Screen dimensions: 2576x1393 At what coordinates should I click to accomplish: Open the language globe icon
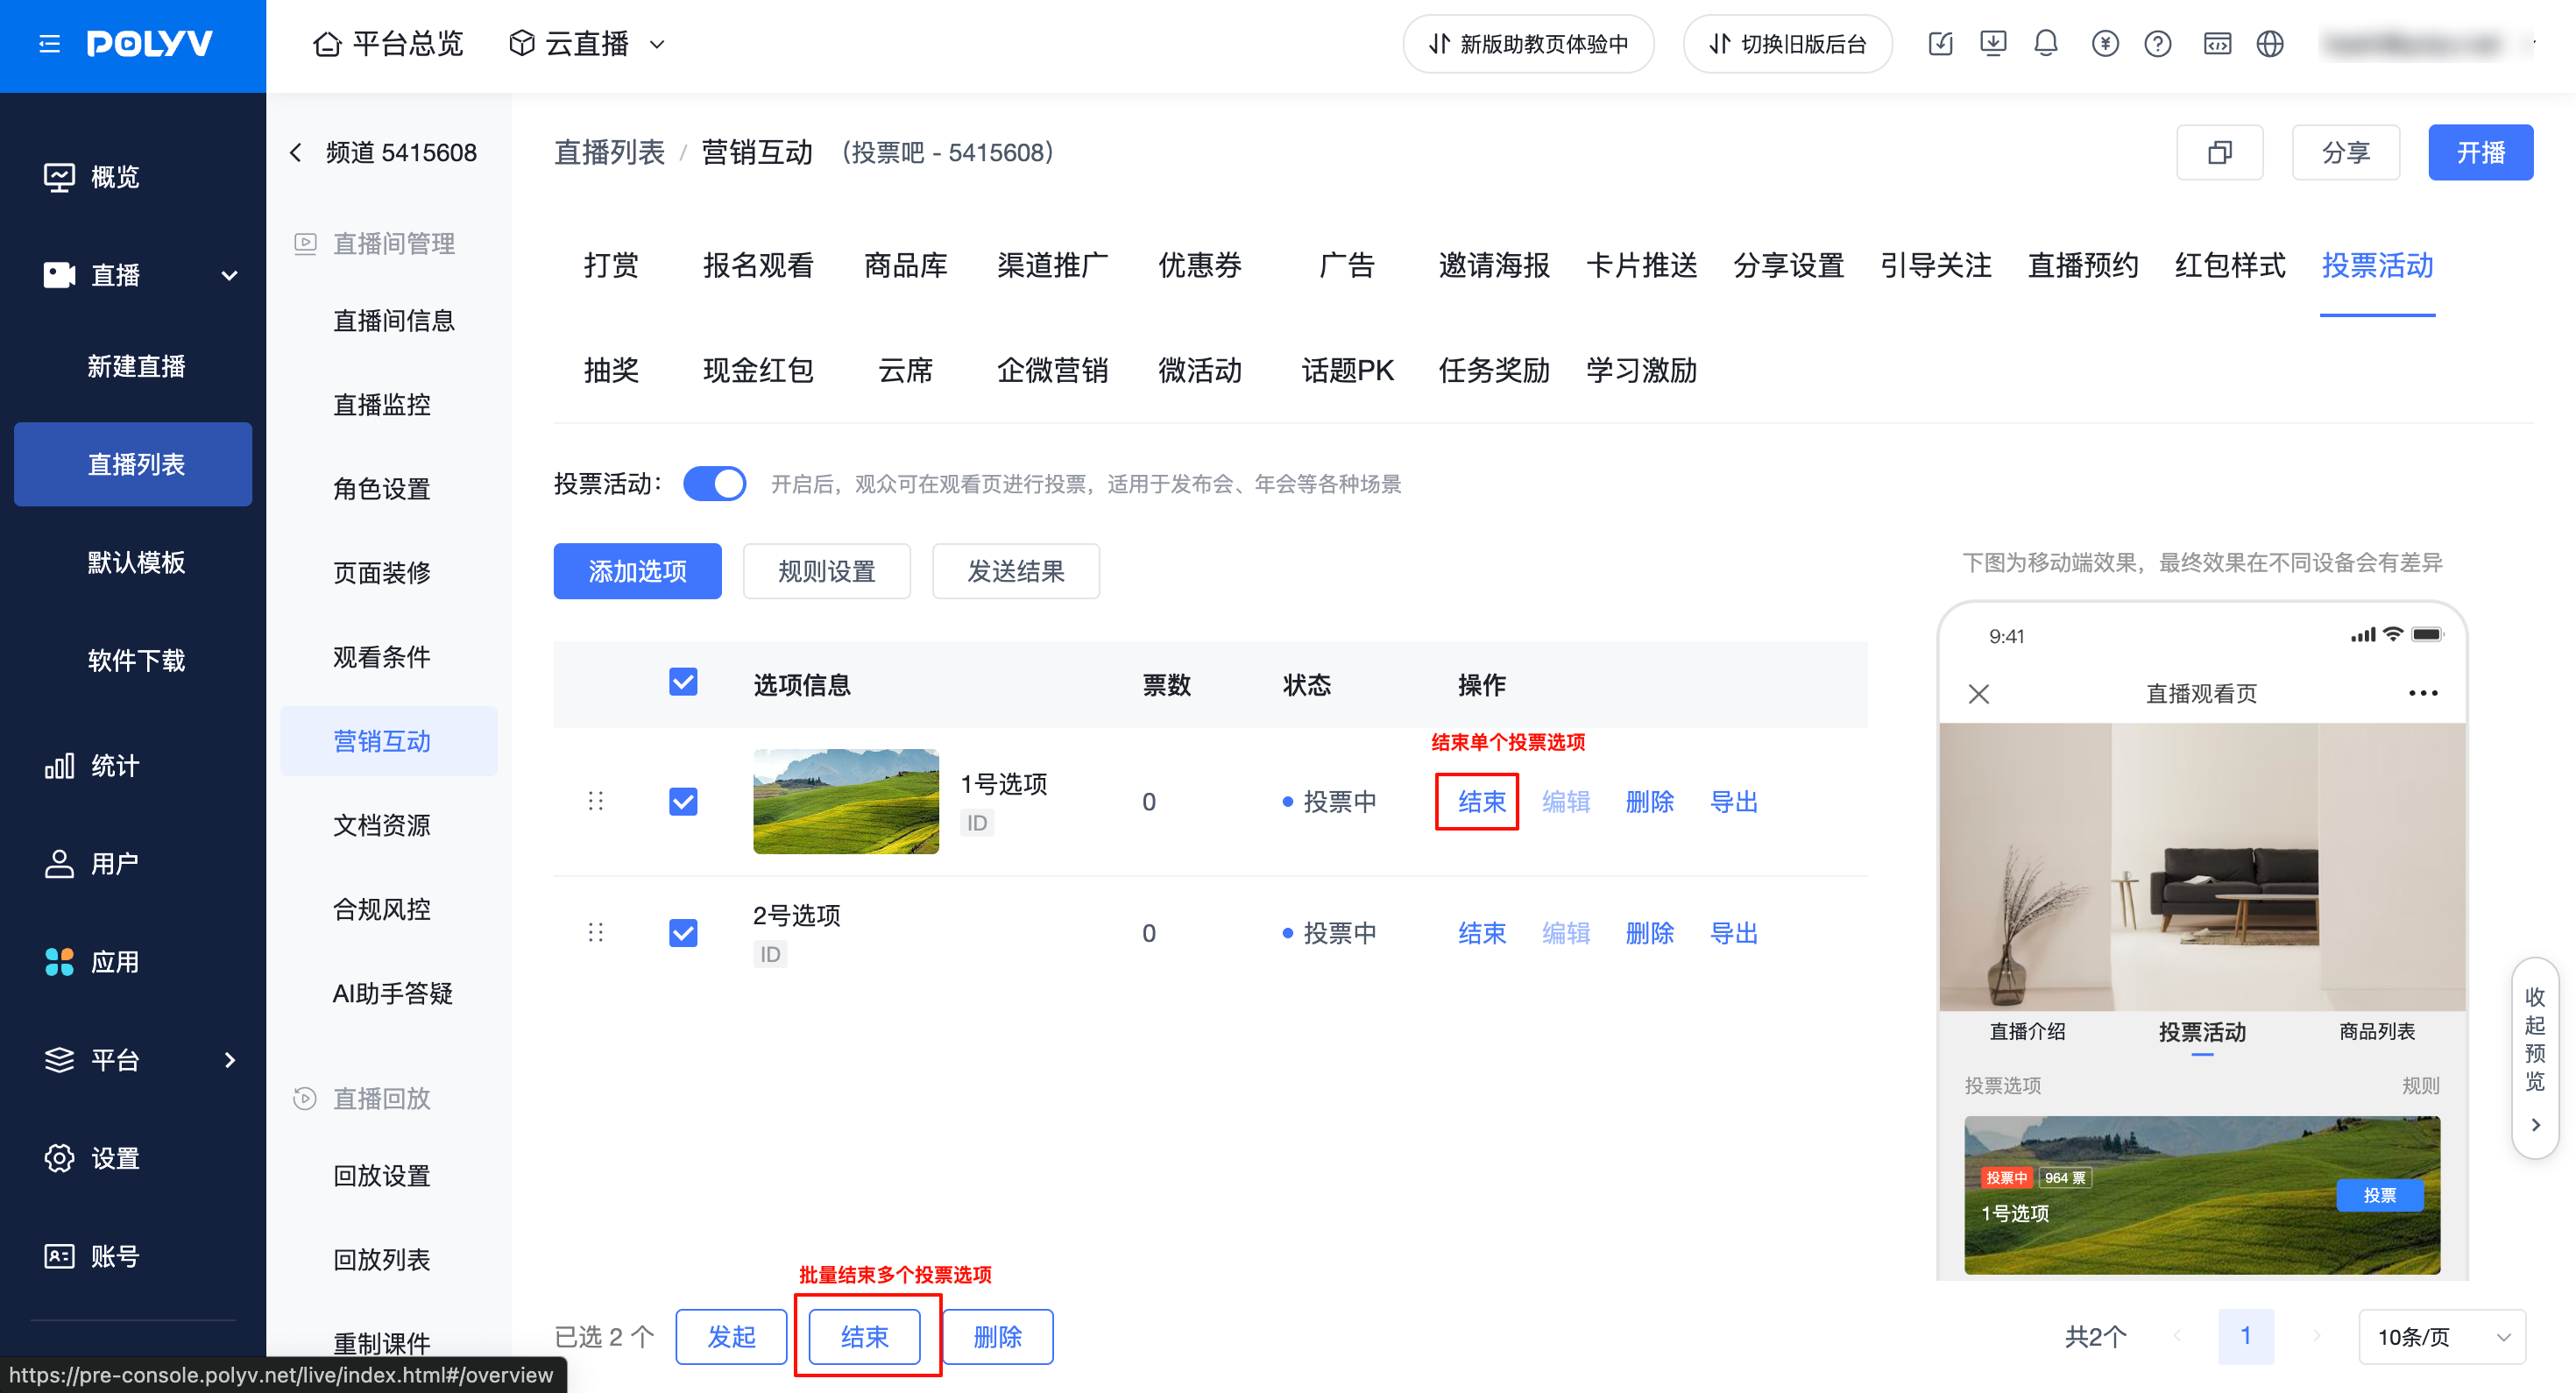[x=2270, y=44]
